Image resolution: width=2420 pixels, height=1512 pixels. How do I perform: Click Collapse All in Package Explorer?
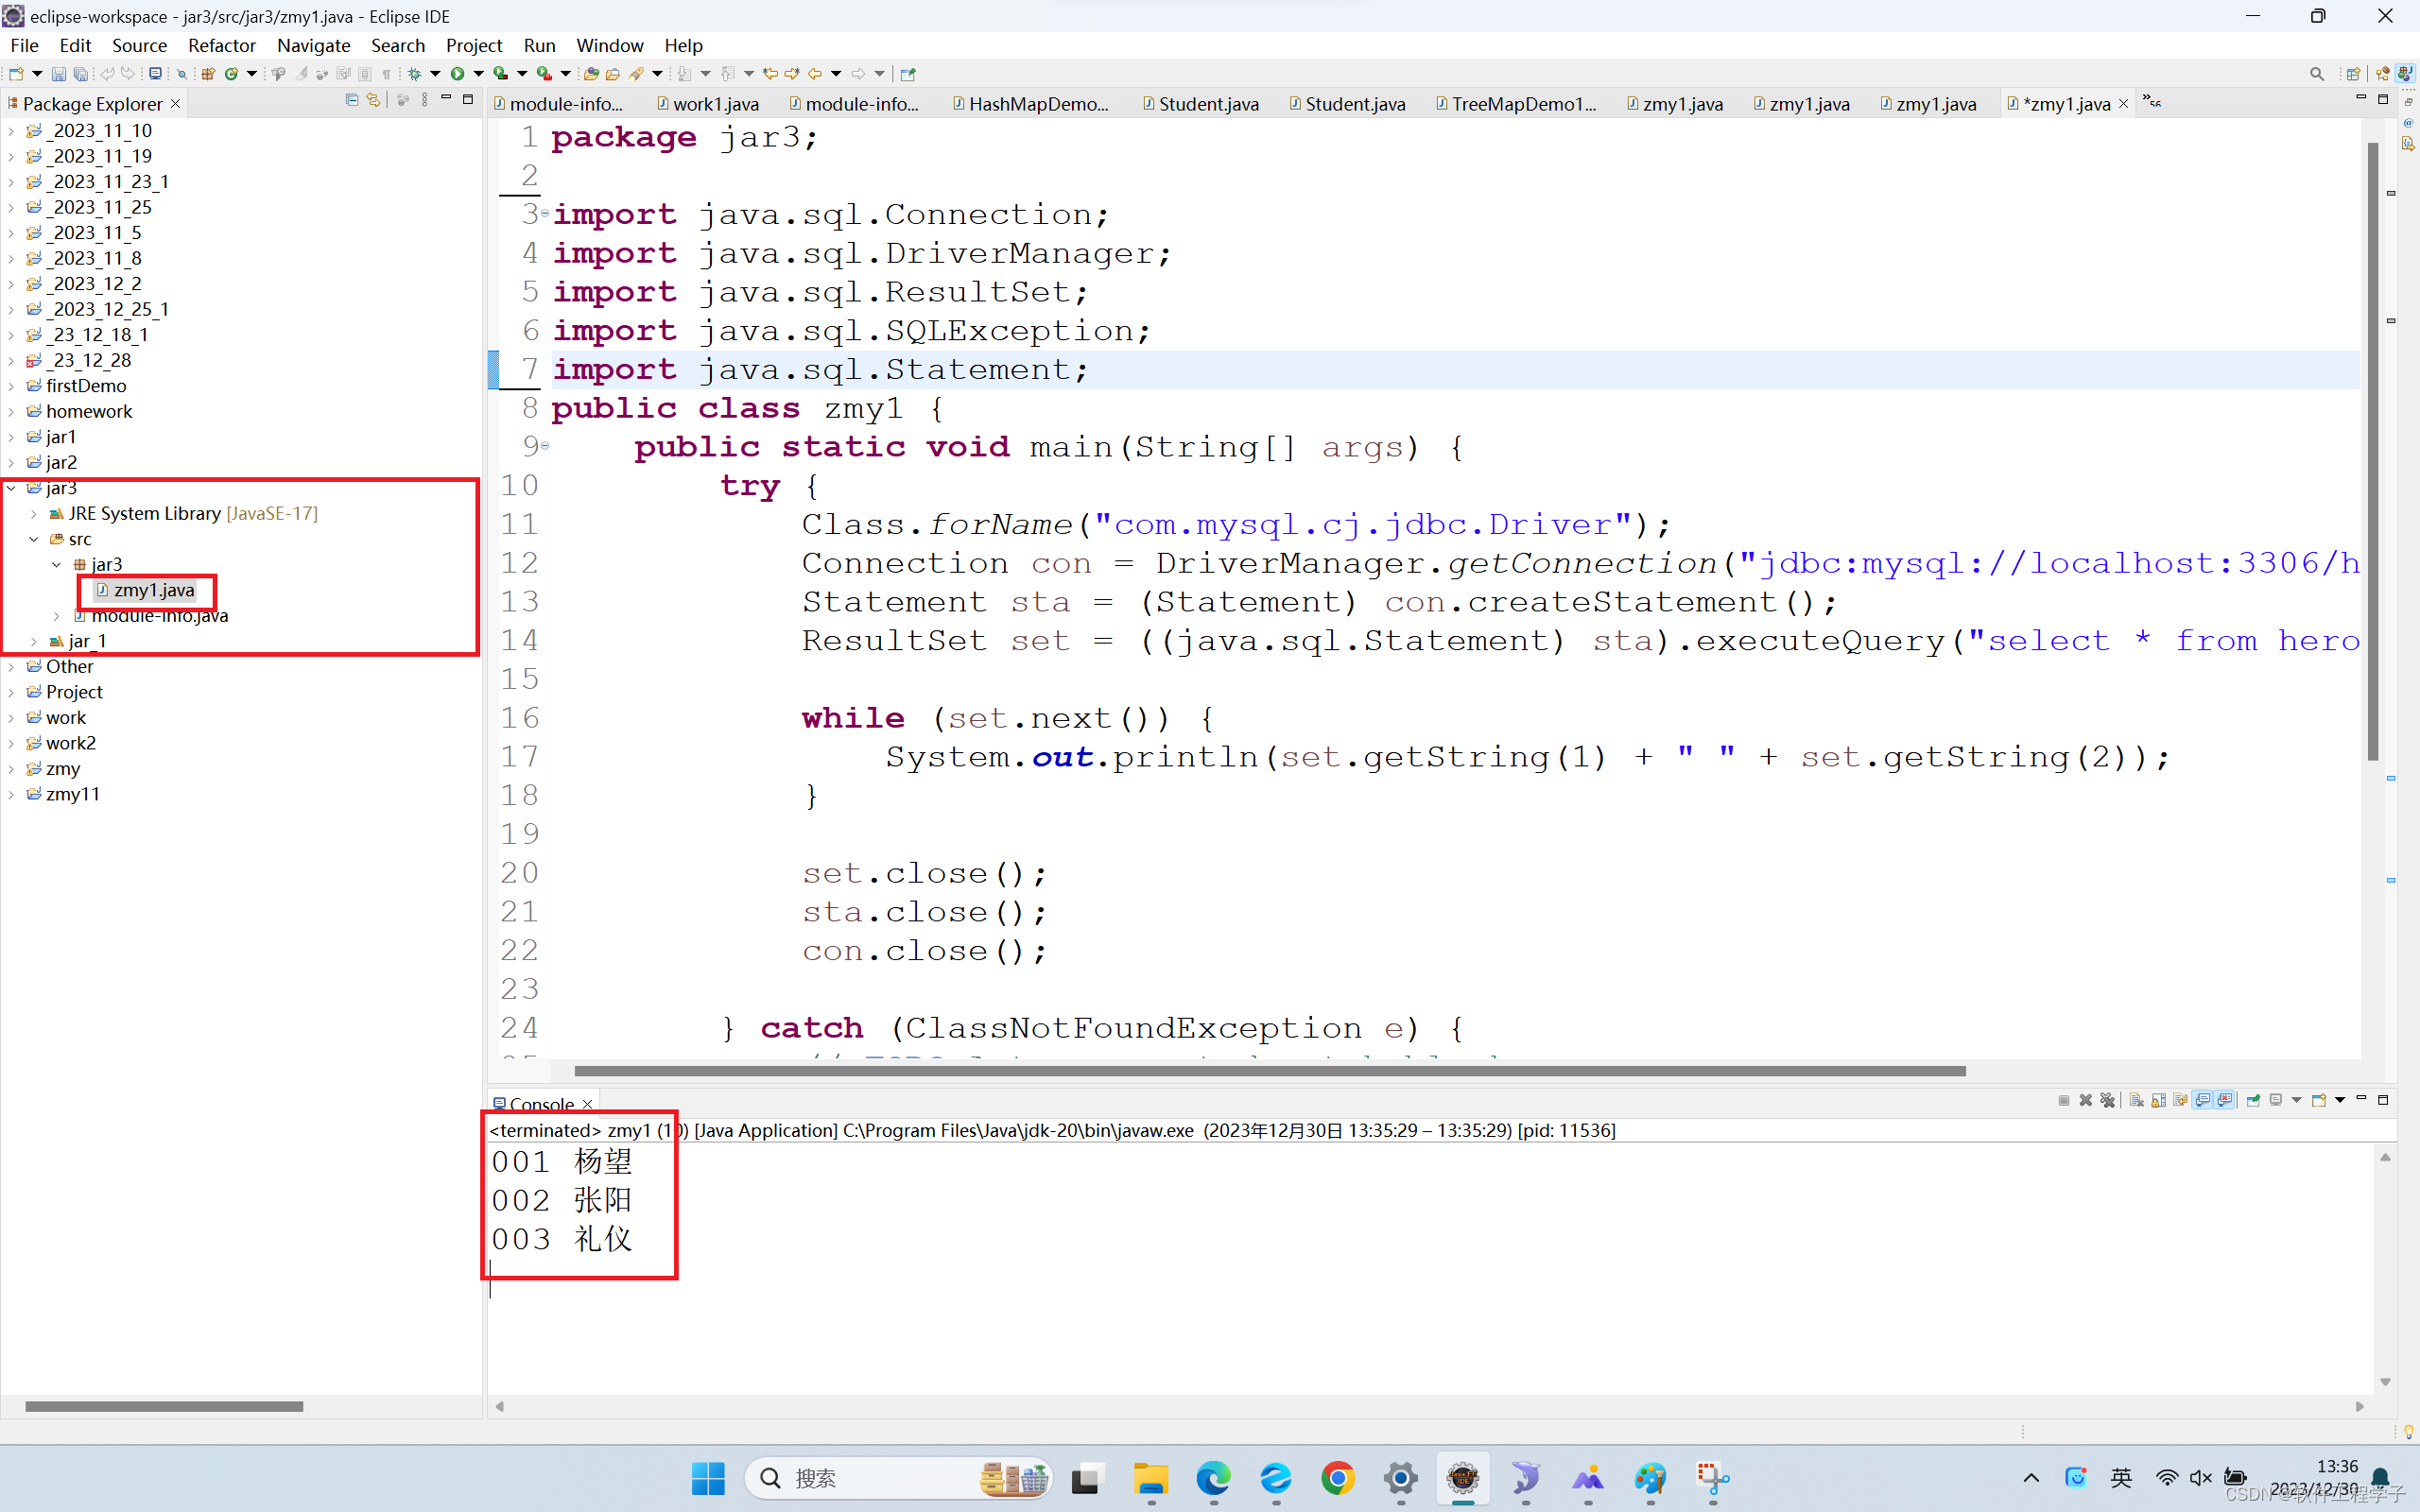point(352,98)
